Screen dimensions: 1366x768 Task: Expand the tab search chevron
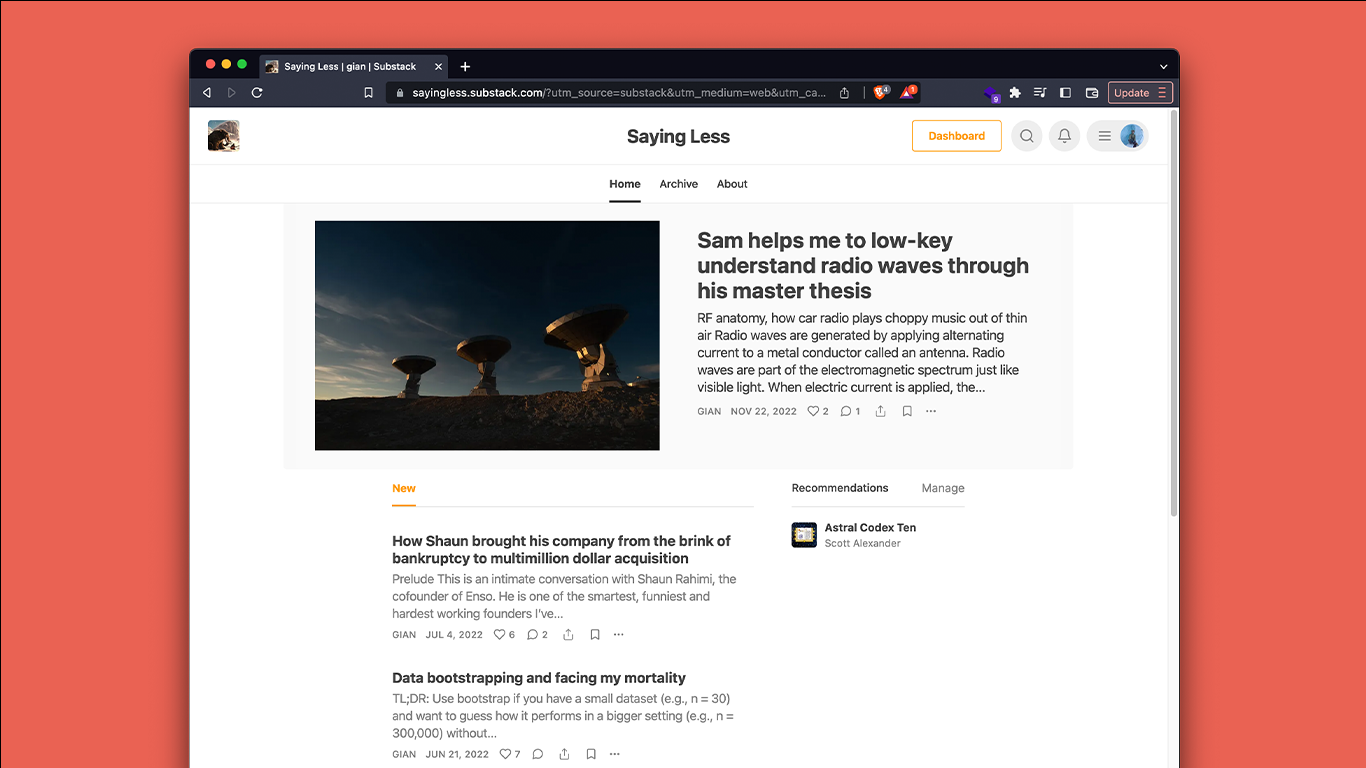(x=1163, y=67)
